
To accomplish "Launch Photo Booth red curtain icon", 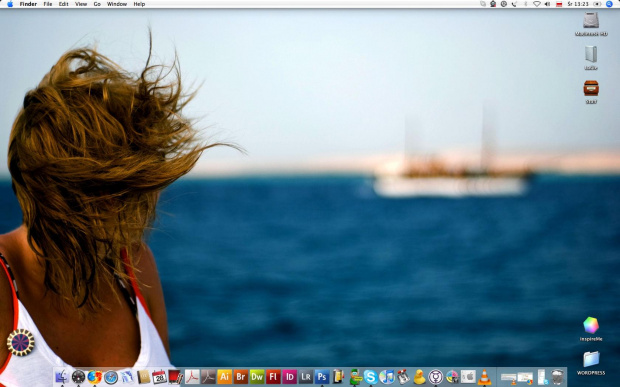I will click(x=176, y=377).
